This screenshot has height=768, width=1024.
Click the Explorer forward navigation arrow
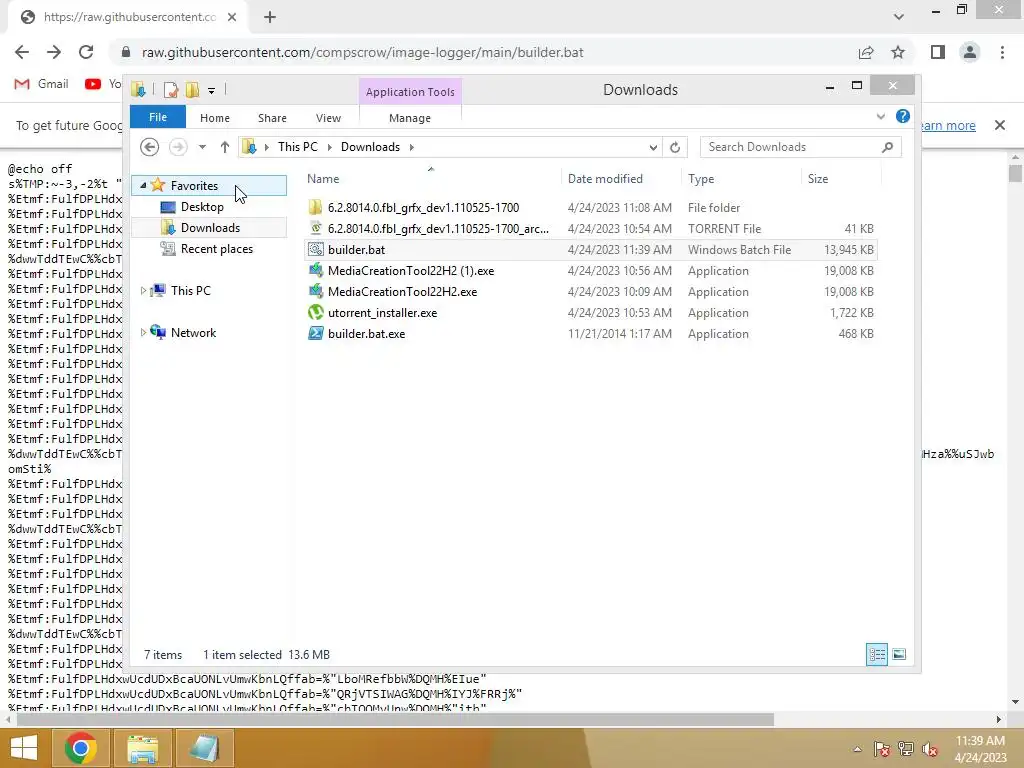coord(178,147)
